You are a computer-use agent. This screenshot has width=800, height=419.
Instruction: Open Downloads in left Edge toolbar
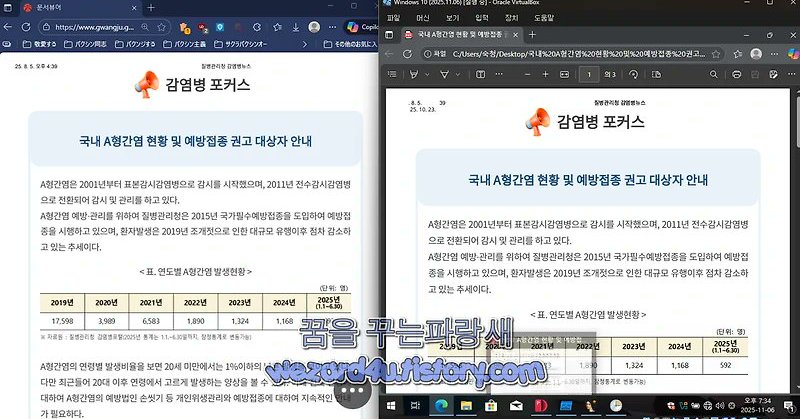[x=295, y=27]
